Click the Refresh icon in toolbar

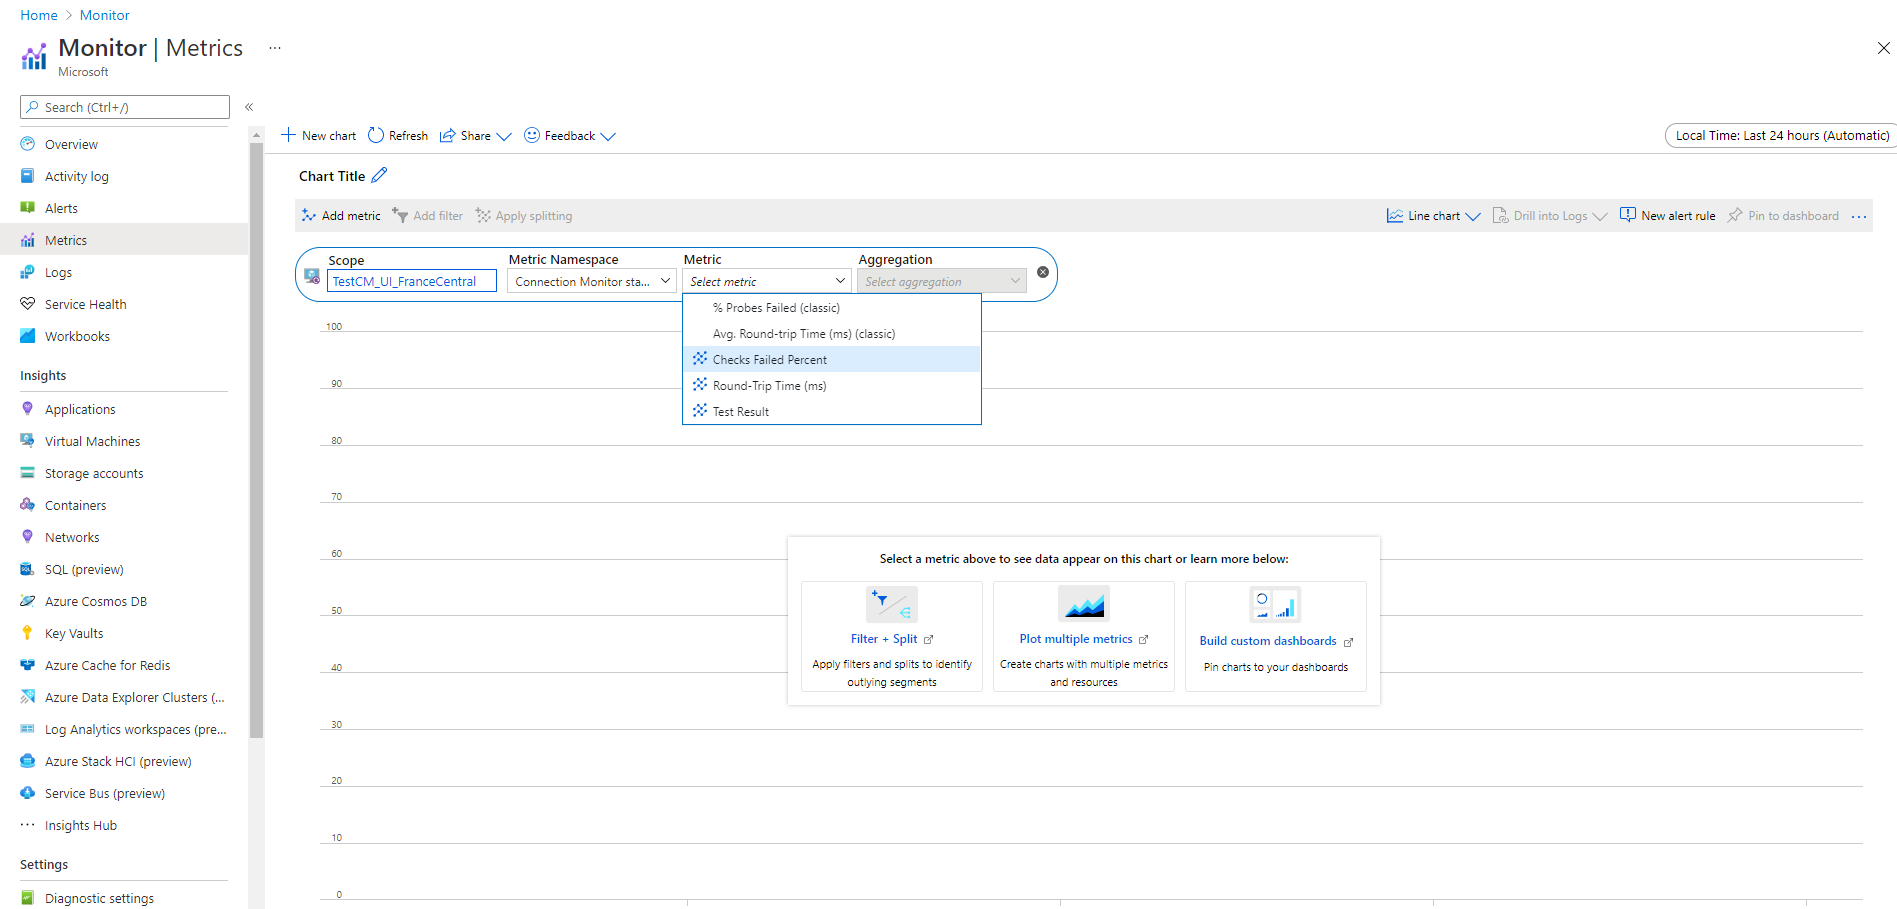[376, 135]
